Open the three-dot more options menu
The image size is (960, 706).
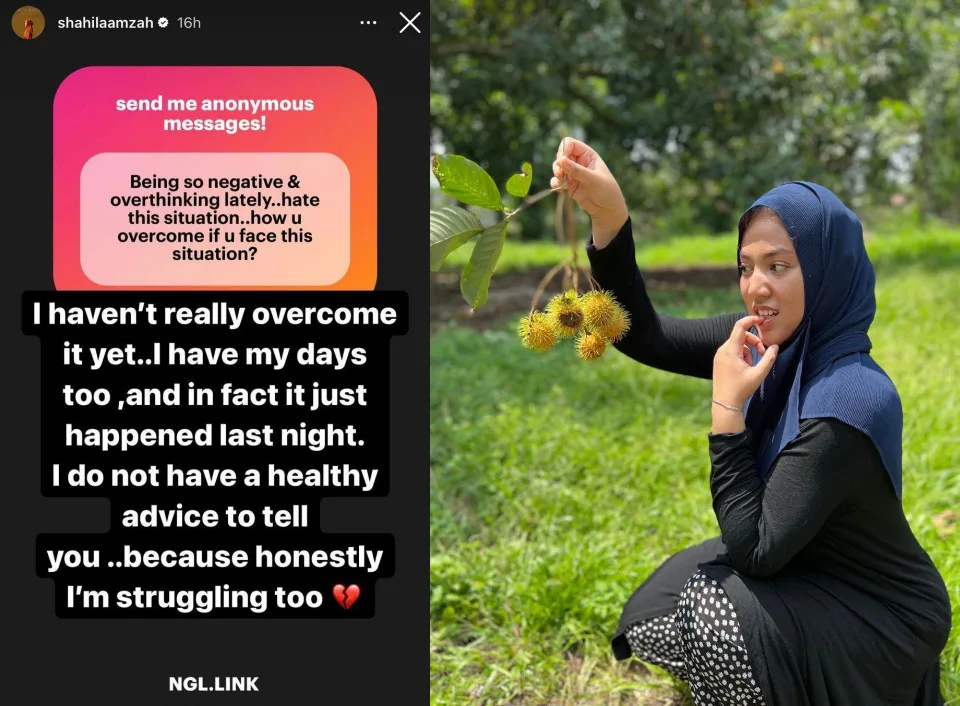tap(368, 23)
